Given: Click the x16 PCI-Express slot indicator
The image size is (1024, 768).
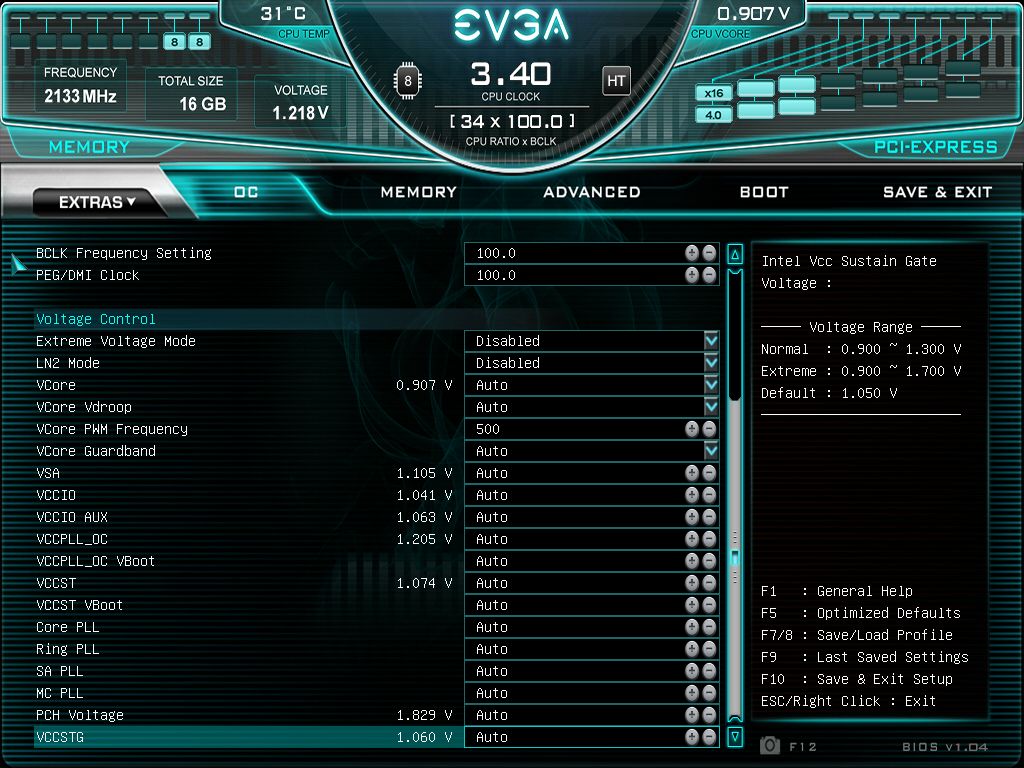Looking at the screenshot, I should [x=713, y=93].
